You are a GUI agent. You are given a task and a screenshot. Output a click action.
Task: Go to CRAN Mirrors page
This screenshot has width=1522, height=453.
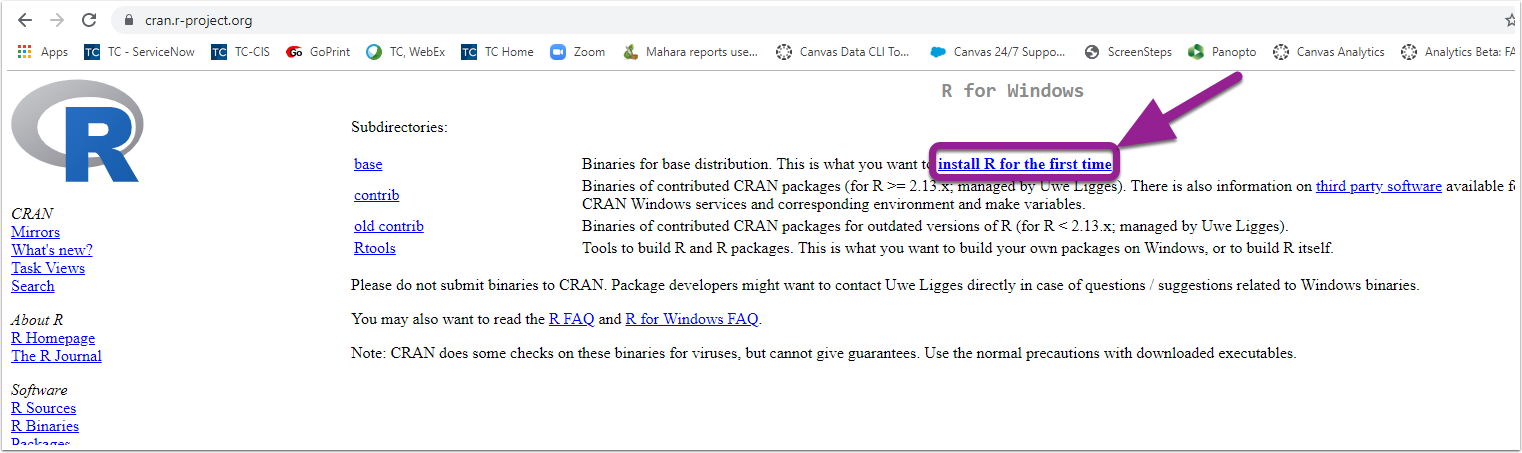coord(35,232)
